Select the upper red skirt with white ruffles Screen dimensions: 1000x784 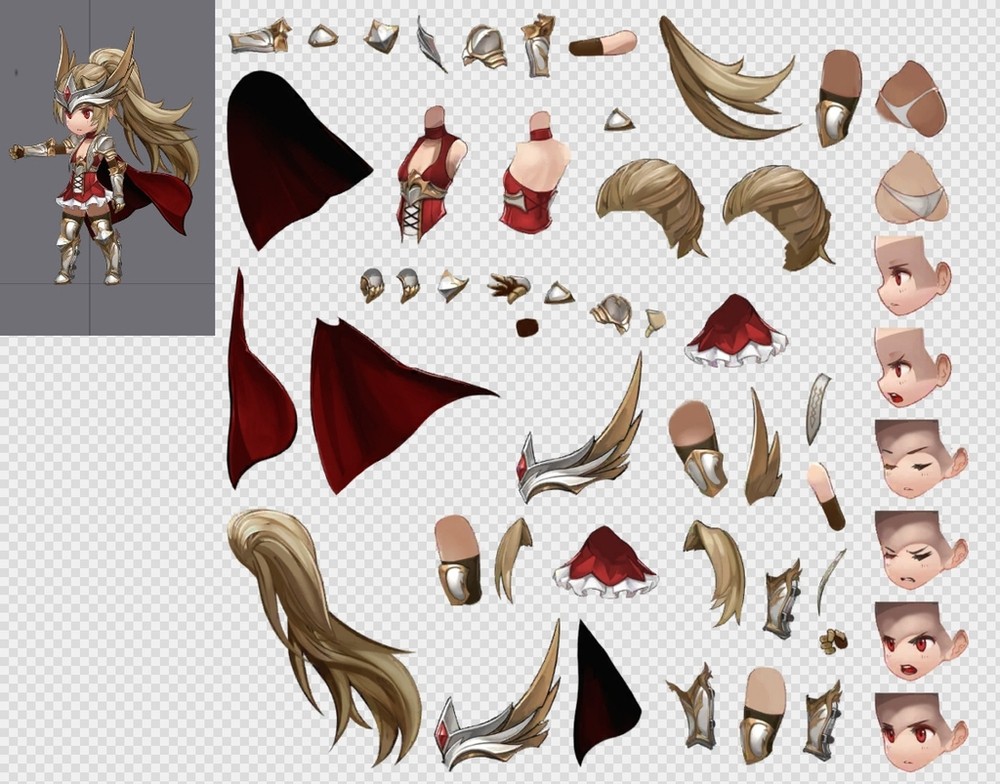click(737, 332)
